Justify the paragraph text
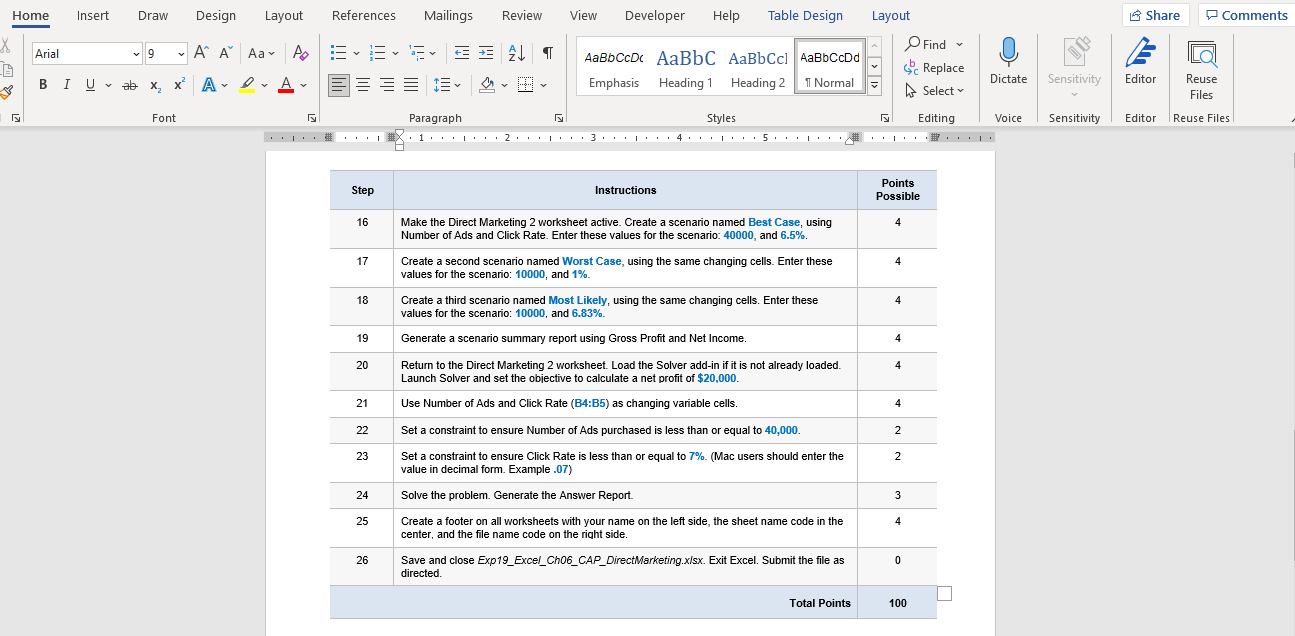Image resolution: width=1295 pixels, height=636 pixels. click(410, 85)
